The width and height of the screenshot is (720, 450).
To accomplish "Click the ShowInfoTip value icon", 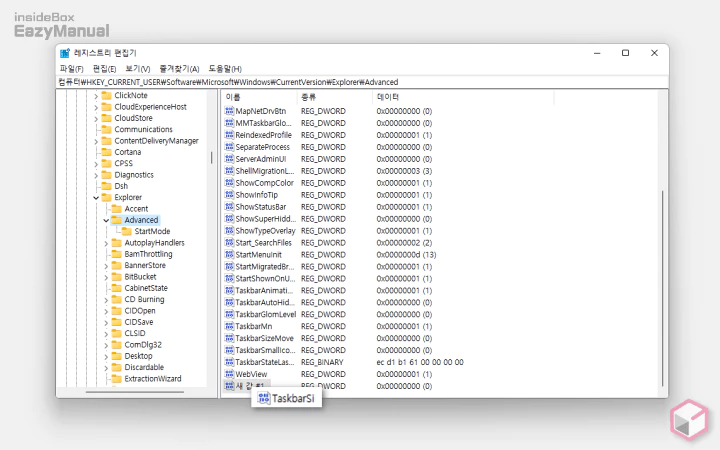I will click(229, 195).
